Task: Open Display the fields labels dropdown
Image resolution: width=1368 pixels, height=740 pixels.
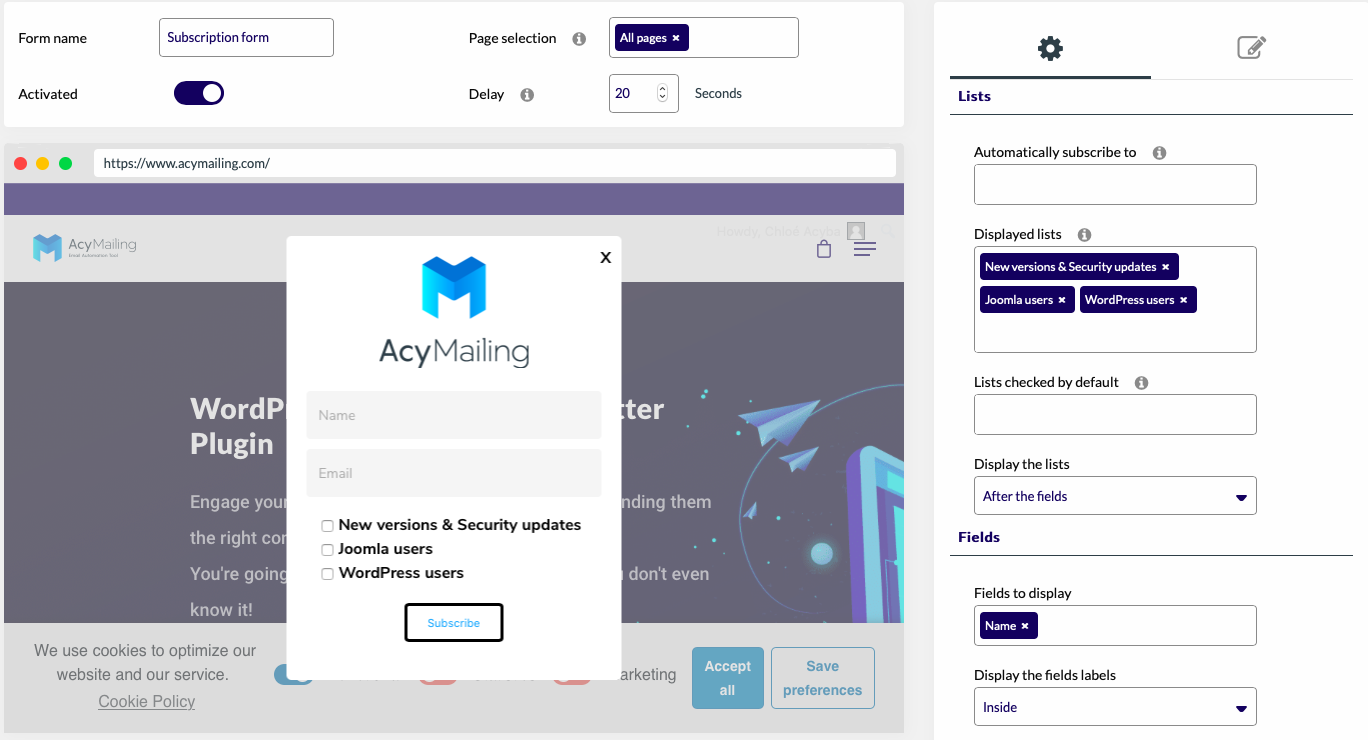Action: 1115,707
